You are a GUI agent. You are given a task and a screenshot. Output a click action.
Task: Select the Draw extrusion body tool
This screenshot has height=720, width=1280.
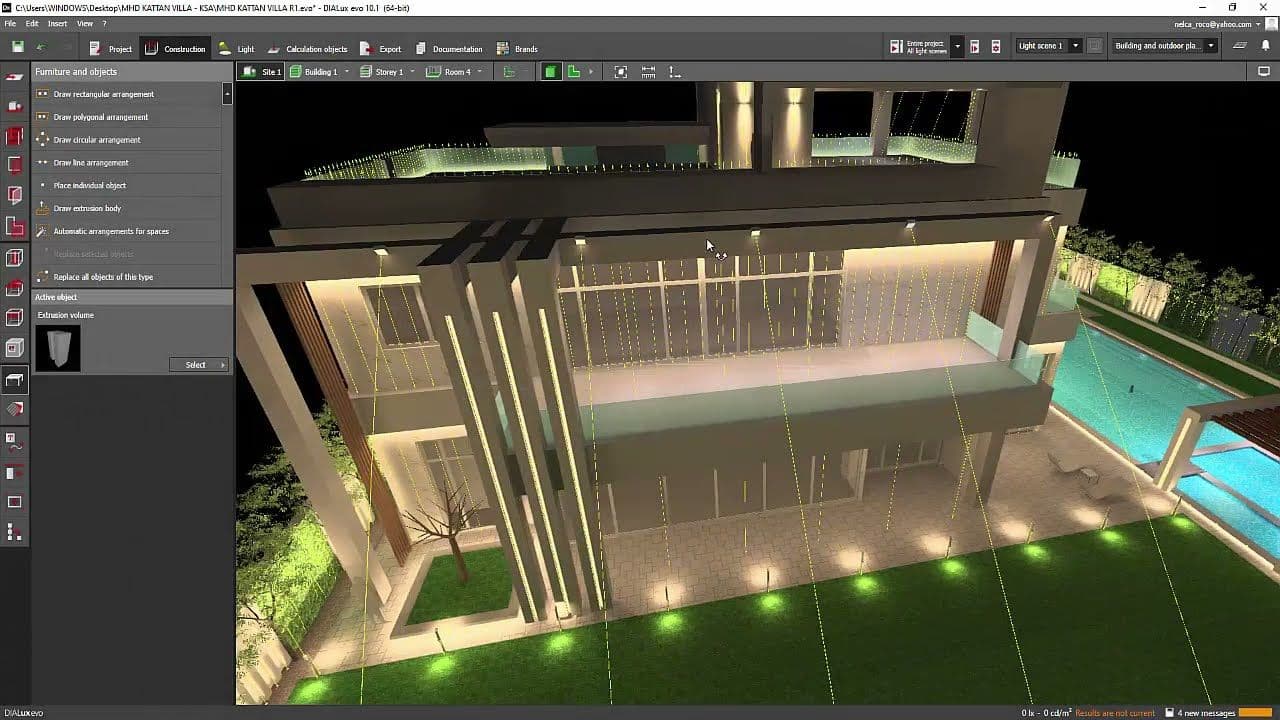92,208
